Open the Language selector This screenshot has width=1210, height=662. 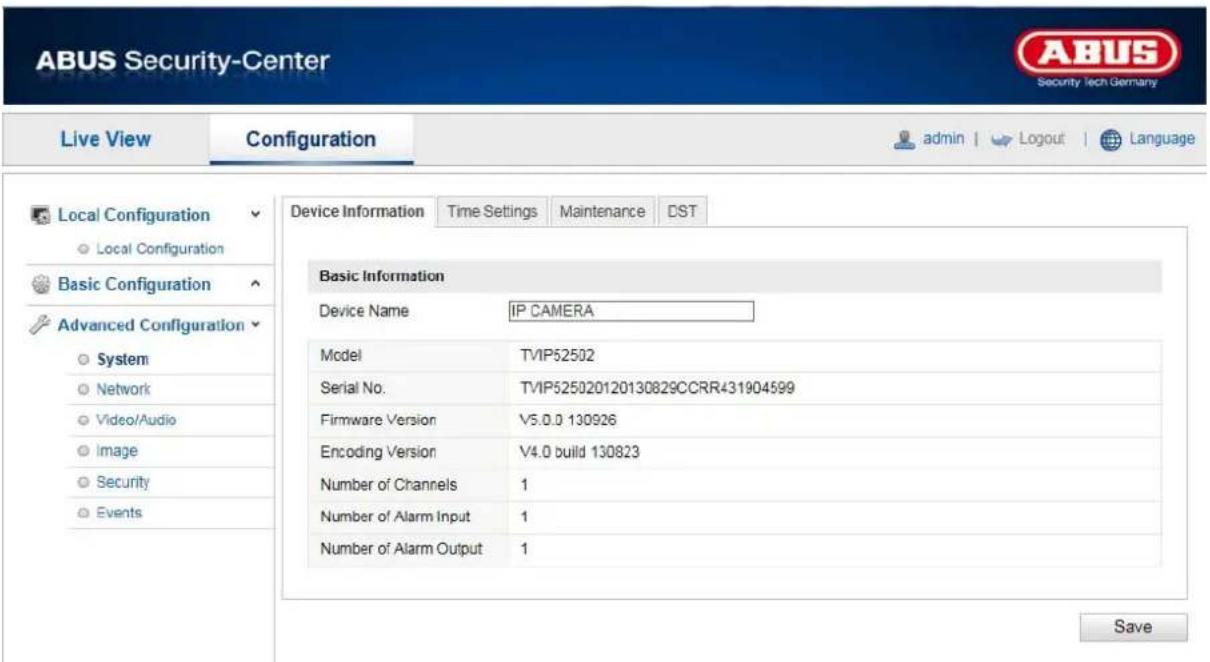[1161, 138]
